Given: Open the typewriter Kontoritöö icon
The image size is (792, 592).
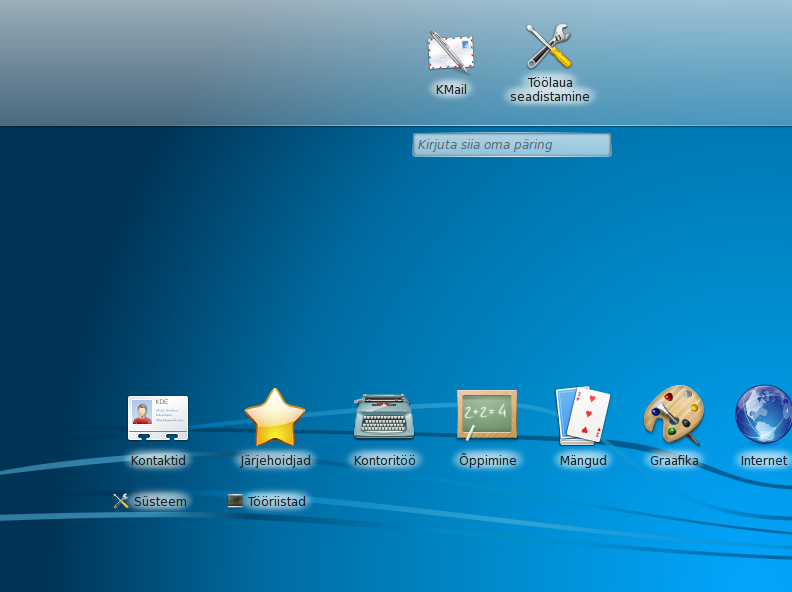Looking at the screenshot, I should [x=384, y=416].
